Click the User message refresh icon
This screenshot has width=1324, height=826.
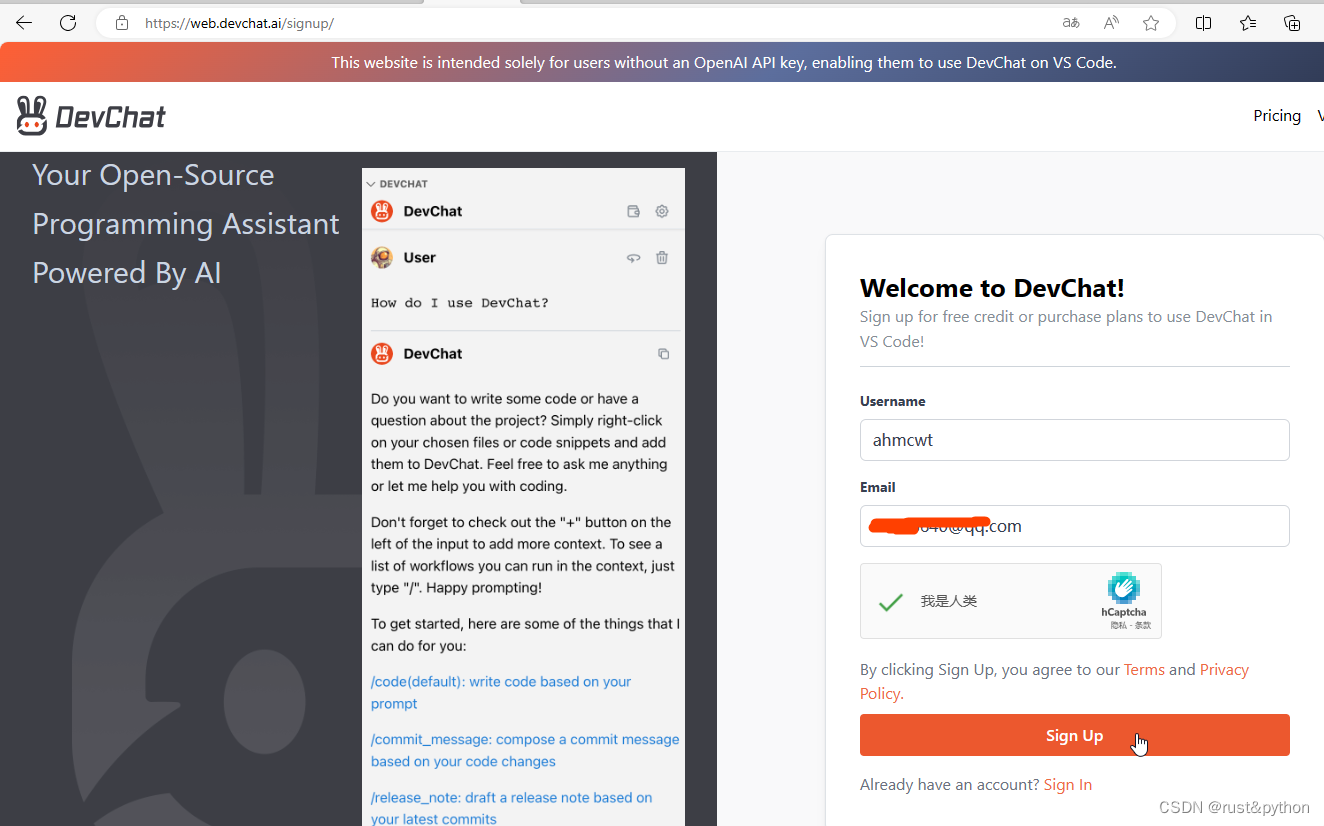click(x=633, y=258)
